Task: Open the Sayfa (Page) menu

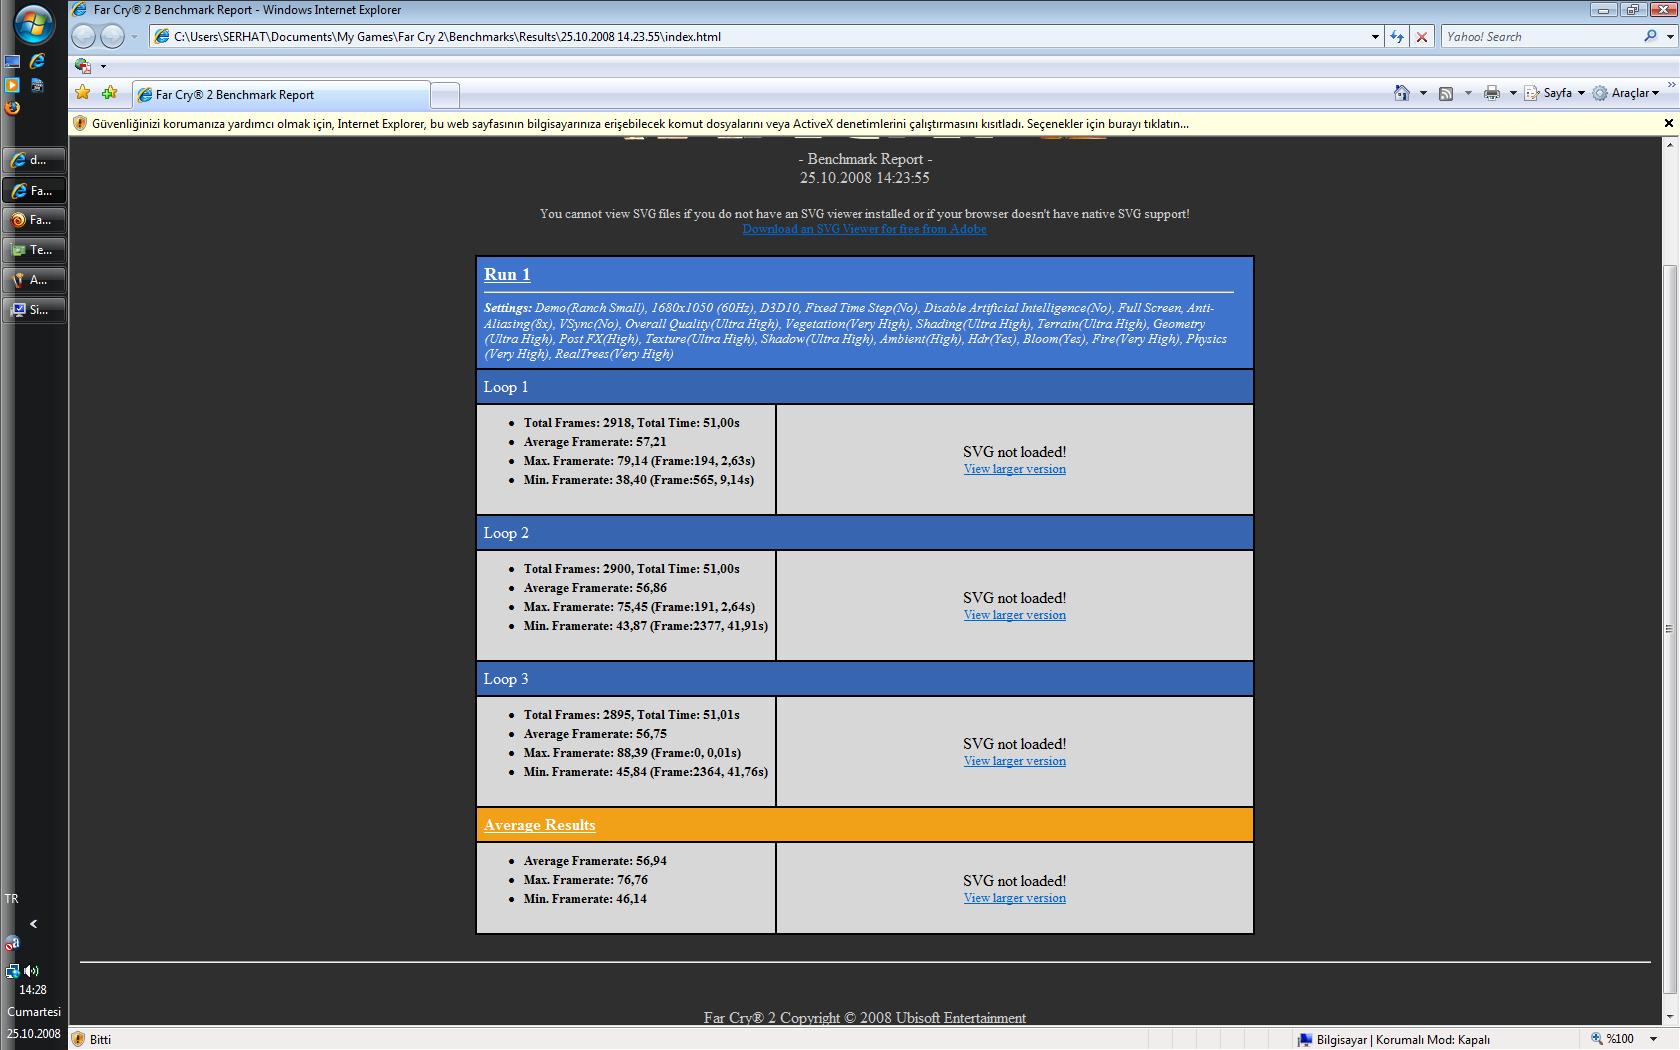Action: point(1554,93)
